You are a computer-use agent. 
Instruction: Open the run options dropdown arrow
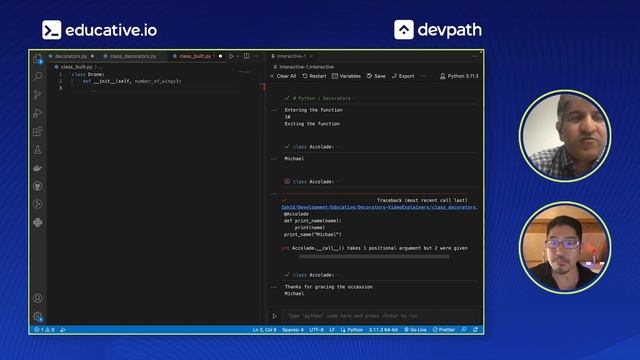238,56
